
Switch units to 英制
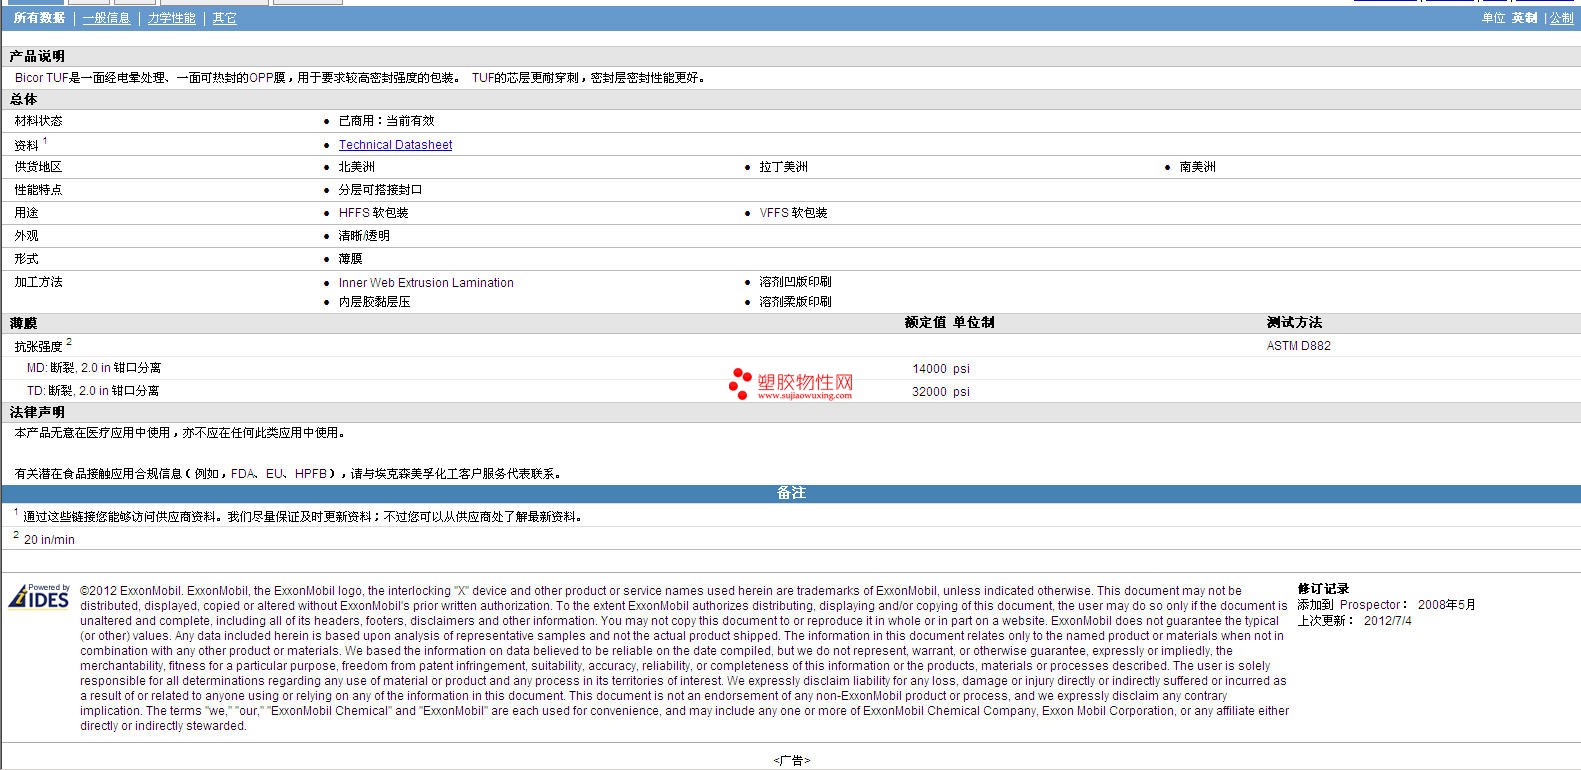click(1525, 18)
